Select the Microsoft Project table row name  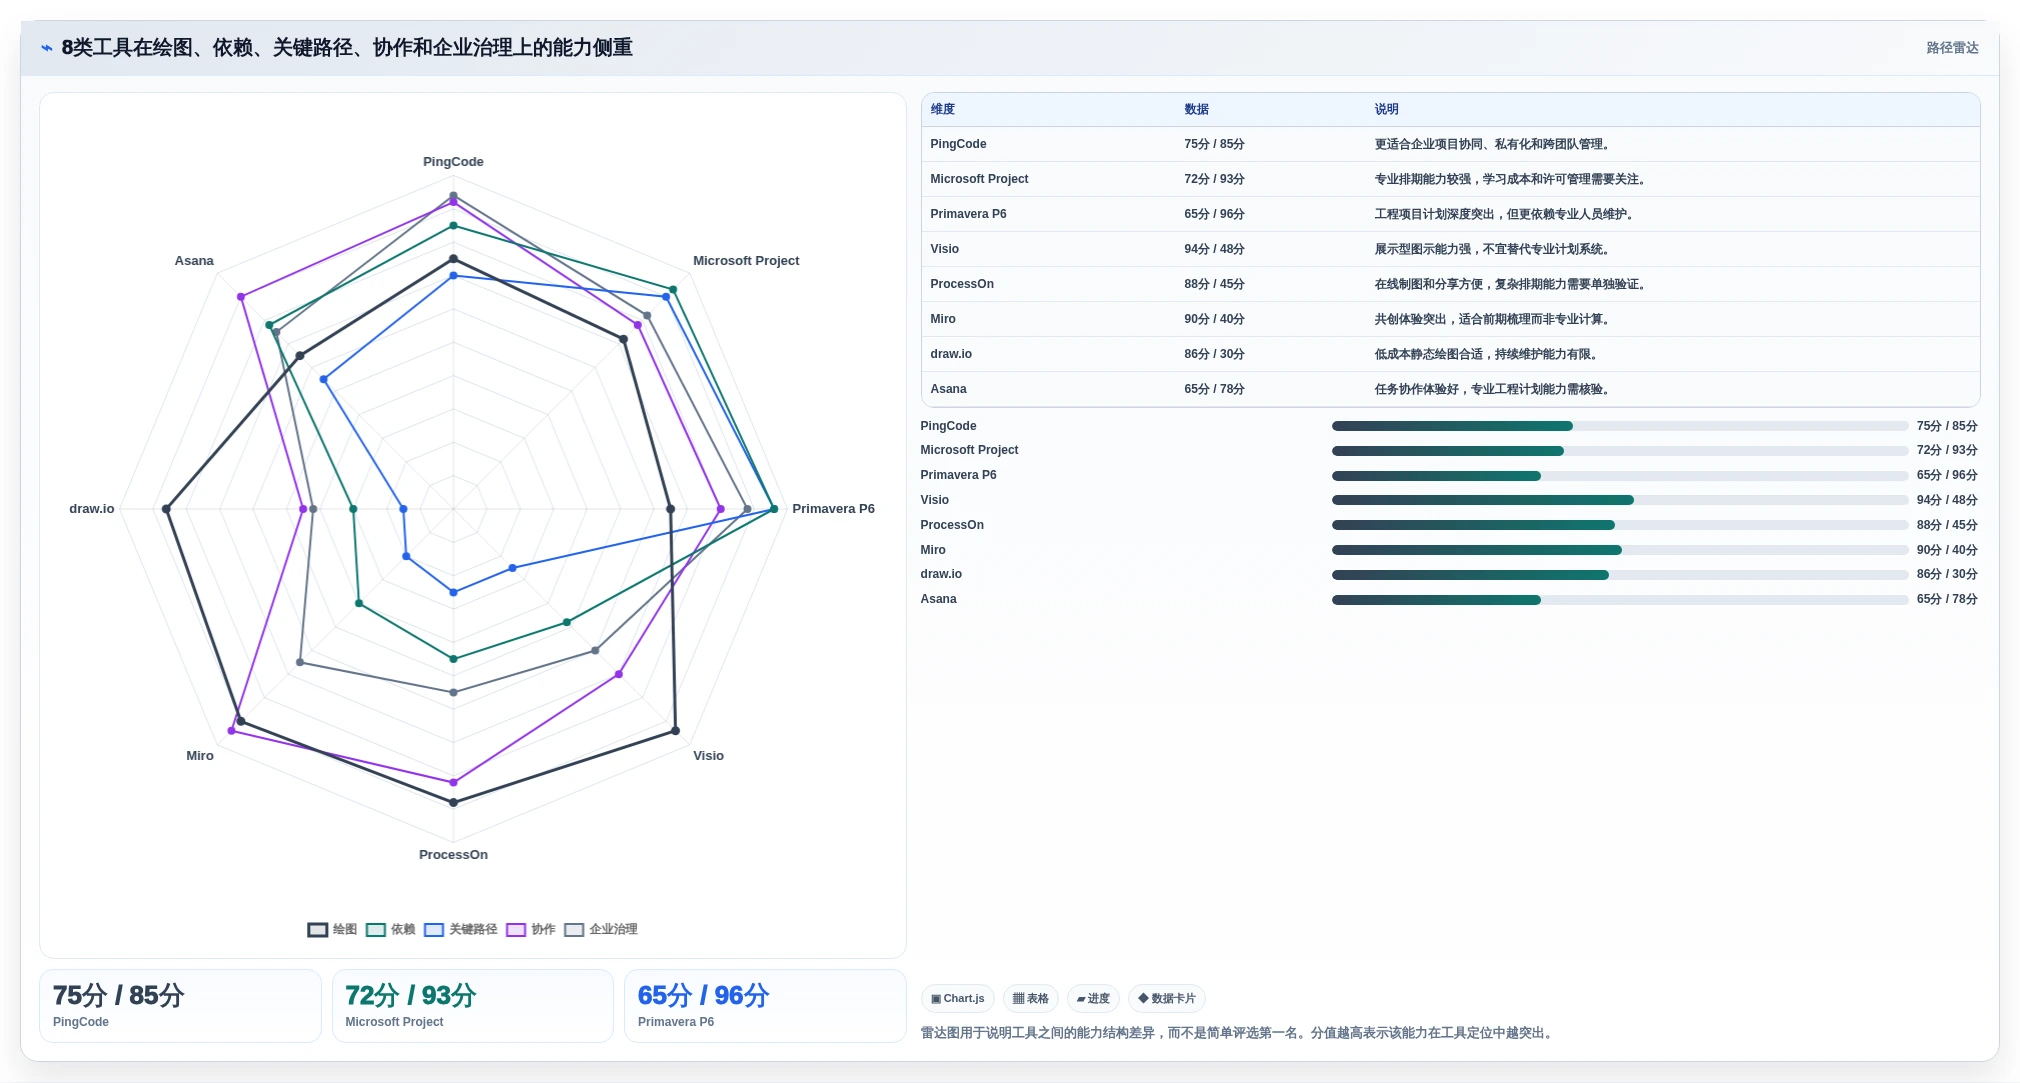979,179
